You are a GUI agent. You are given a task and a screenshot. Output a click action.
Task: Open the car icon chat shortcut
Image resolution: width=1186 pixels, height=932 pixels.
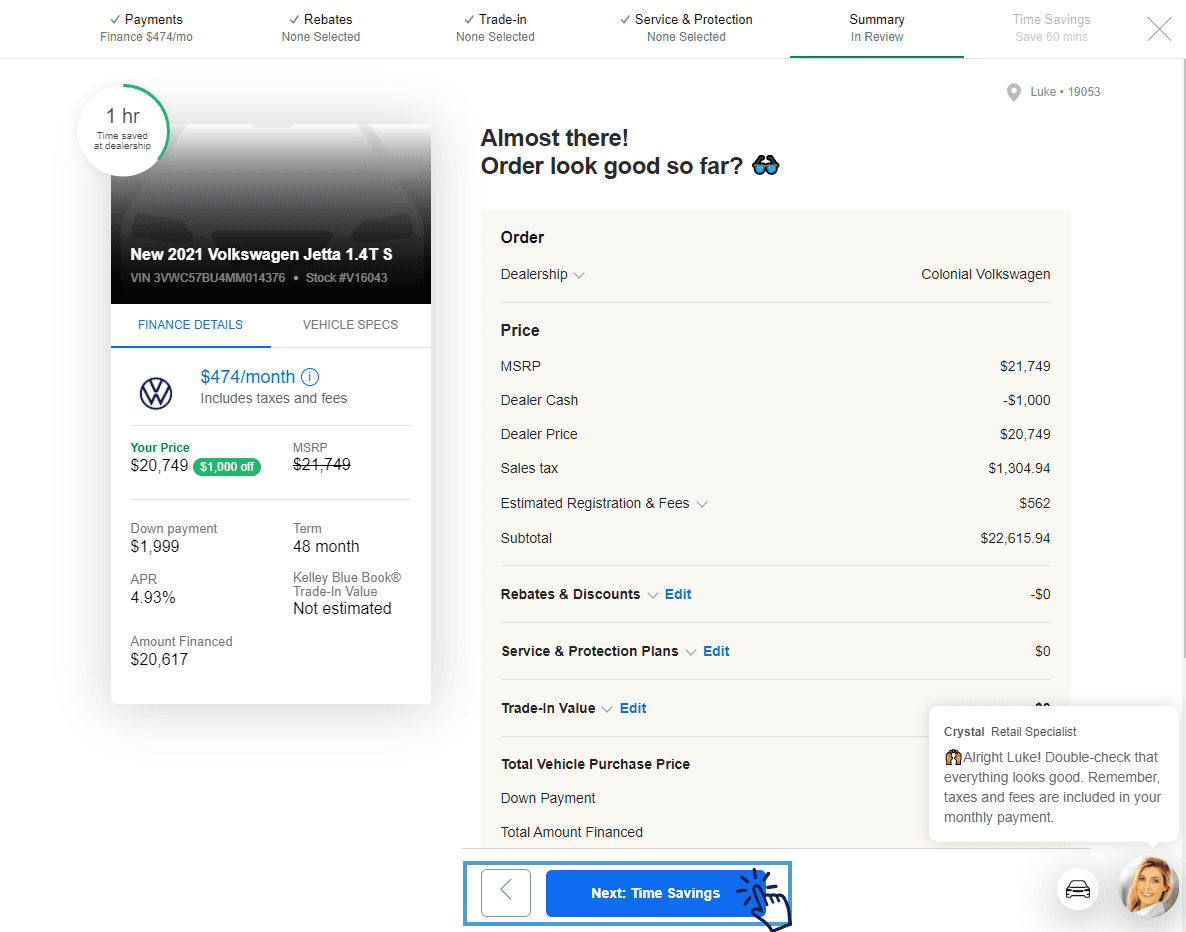pos(1077,889)
